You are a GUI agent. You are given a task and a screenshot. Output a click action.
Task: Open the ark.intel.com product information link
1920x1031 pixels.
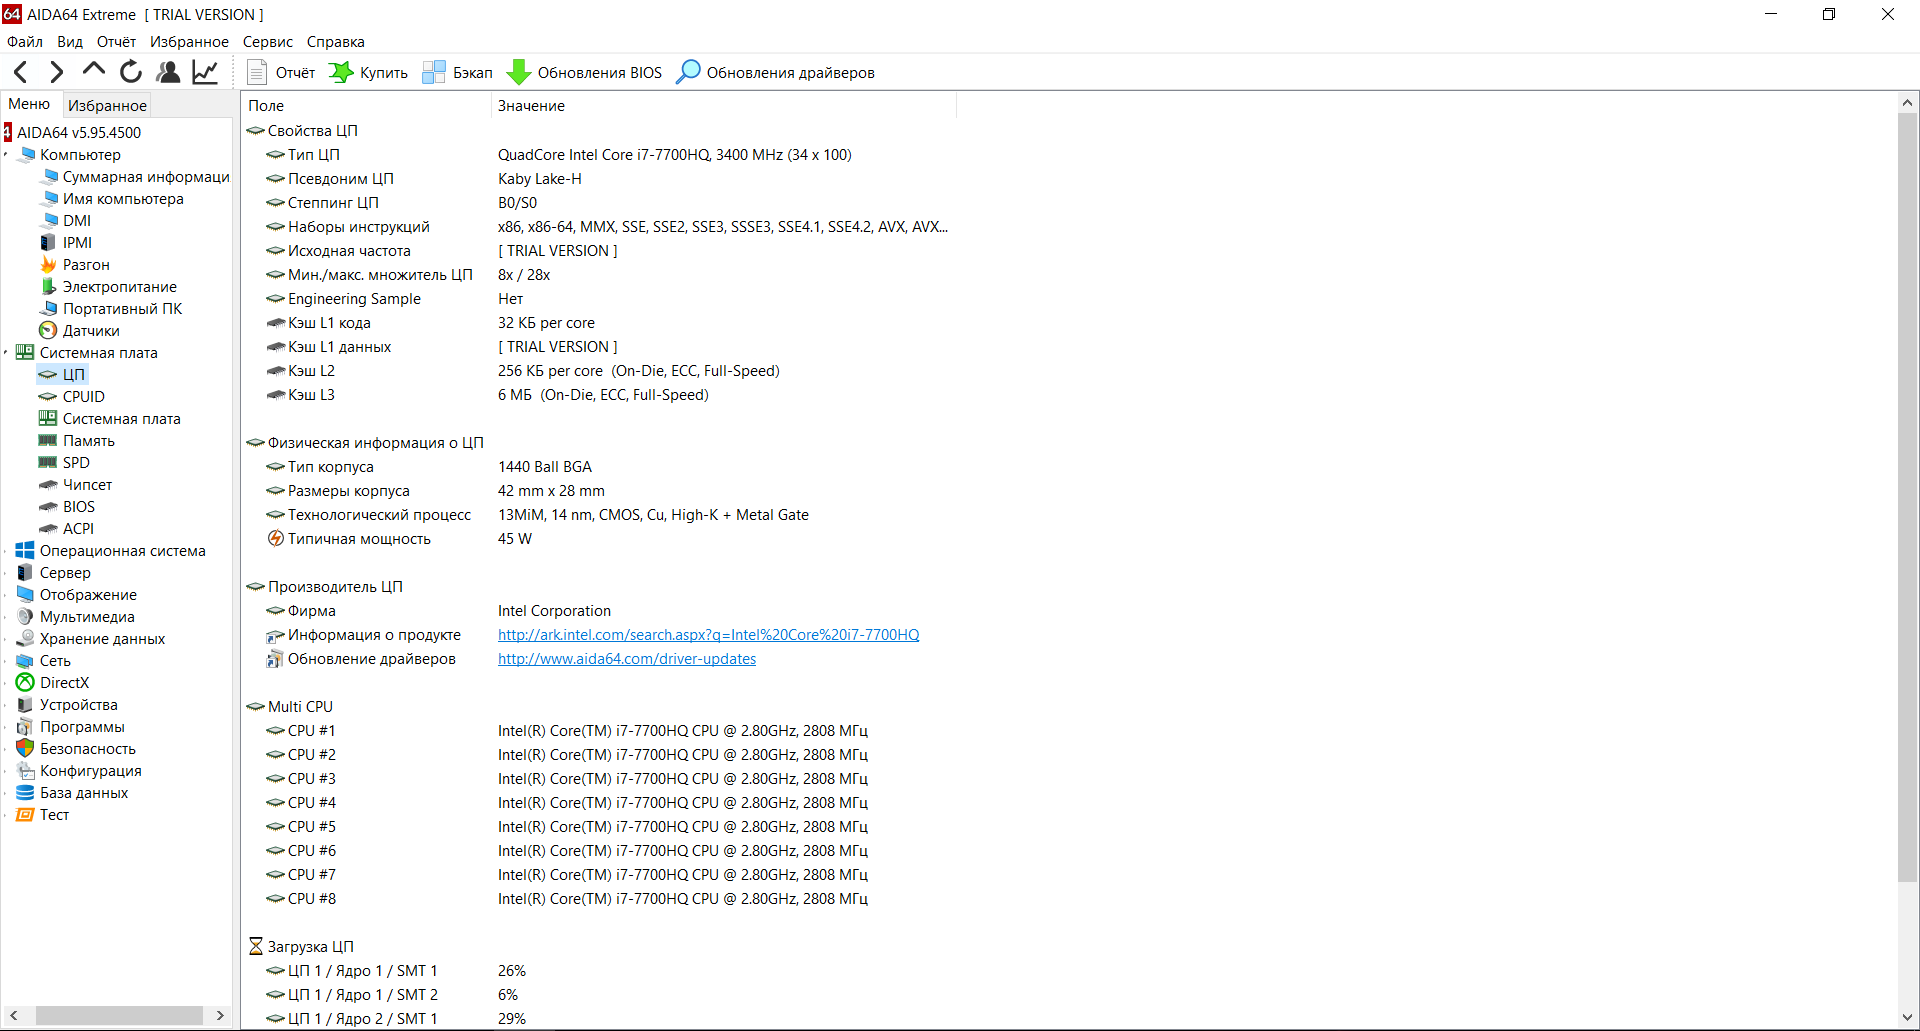[x=709, y=635]
